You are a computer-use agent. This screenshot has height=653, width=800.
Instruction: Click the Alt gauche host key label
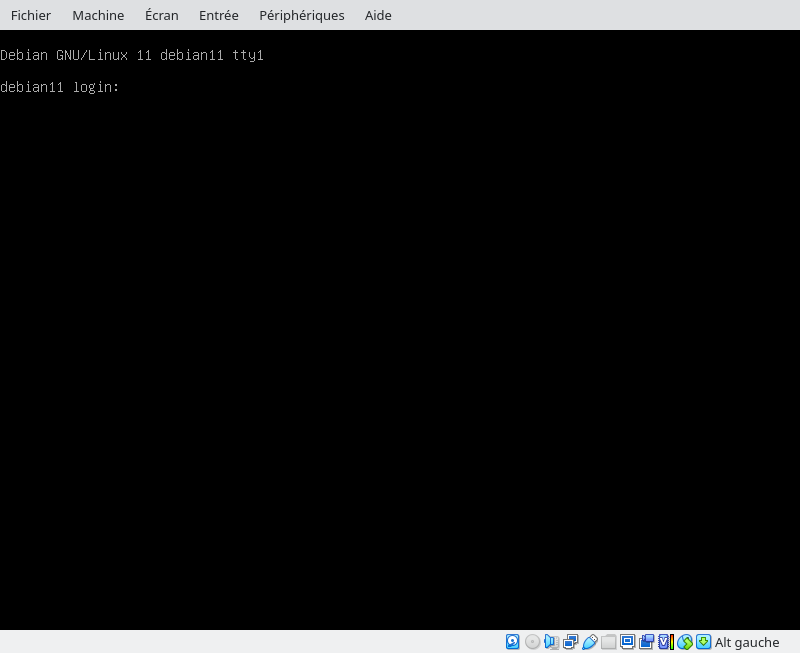[x=747, y=642]
